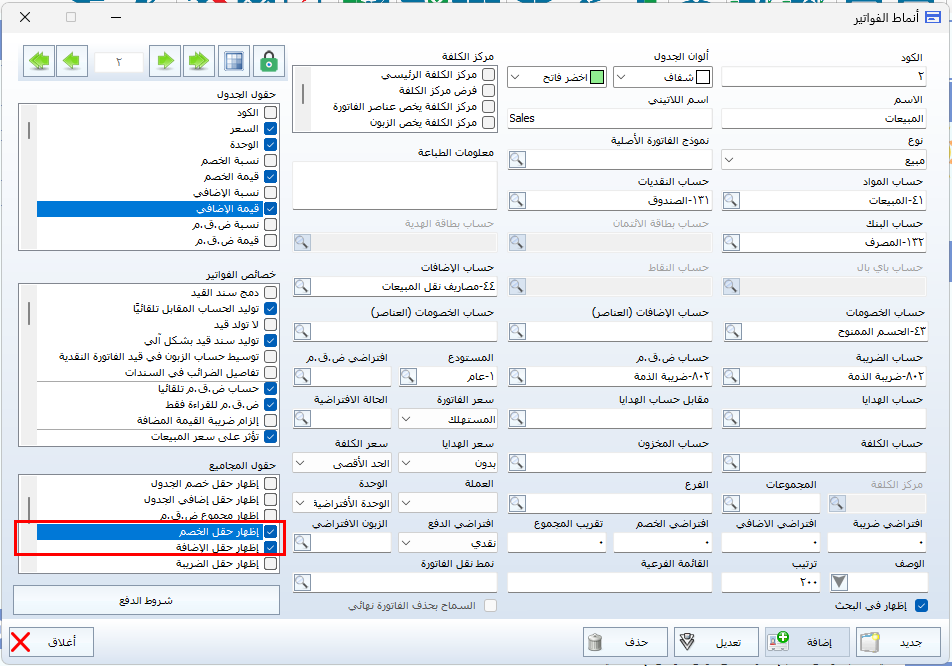Screen dimensions: 952x666
Task: Click the single green right arrow
Action: click(165, 61)
